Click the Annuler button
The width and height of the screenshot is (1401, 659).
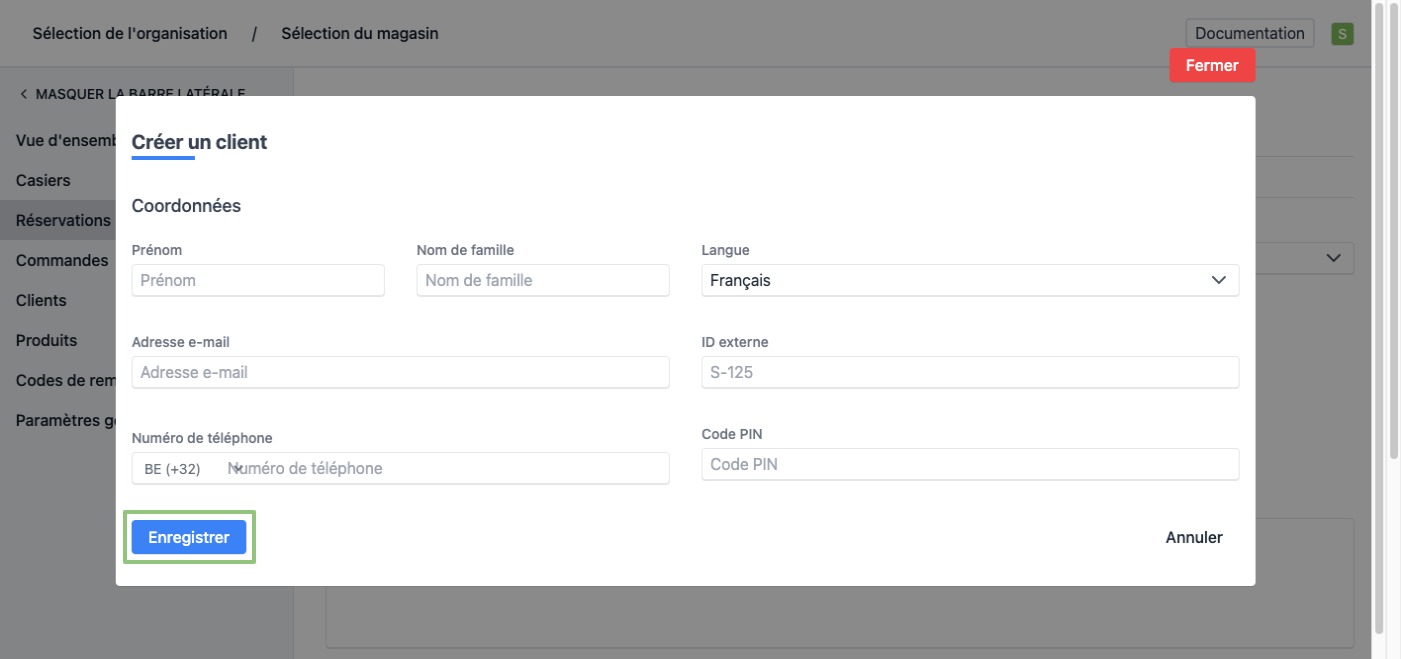click(x=1193, y=537)
